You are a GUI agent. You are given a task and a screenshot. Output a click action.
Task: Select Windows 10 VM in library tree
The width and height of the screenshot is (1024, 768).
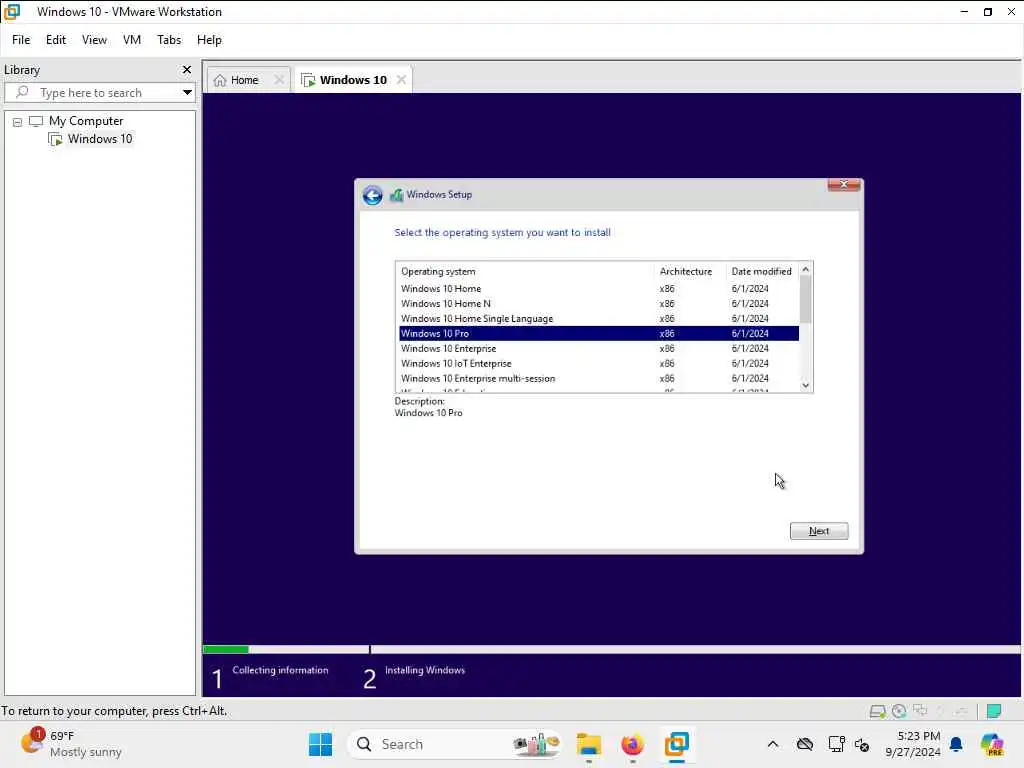coord(99,138)
